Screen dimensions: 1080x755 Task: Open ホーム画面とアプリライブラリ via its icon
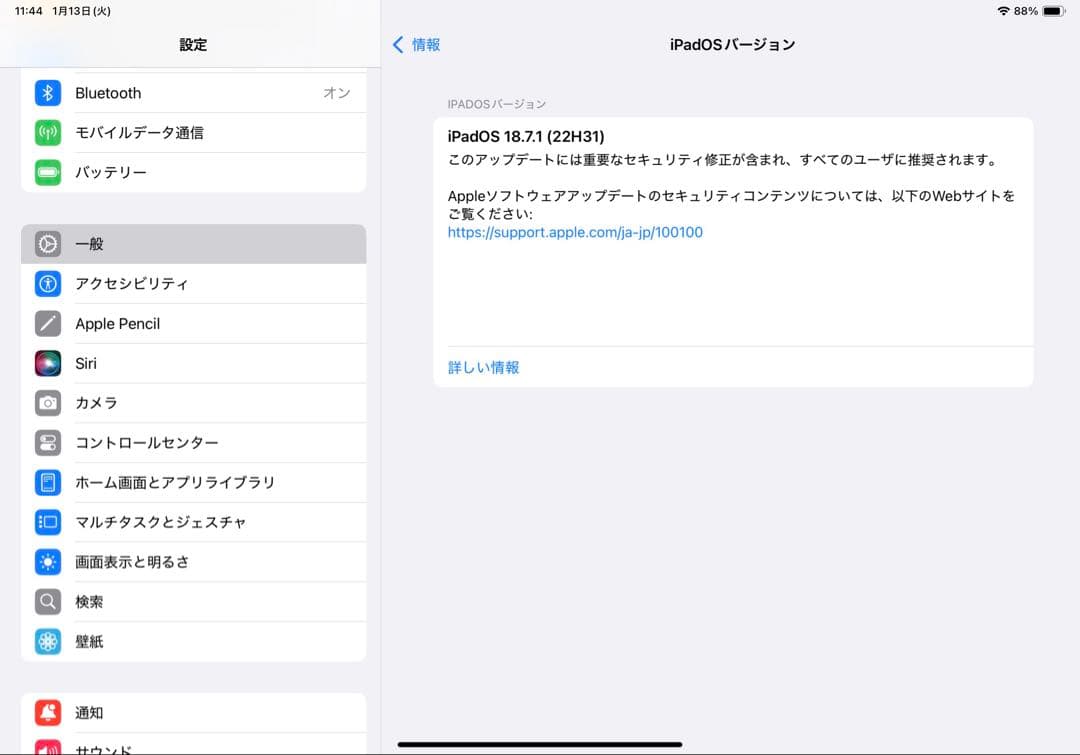[48, 482]
